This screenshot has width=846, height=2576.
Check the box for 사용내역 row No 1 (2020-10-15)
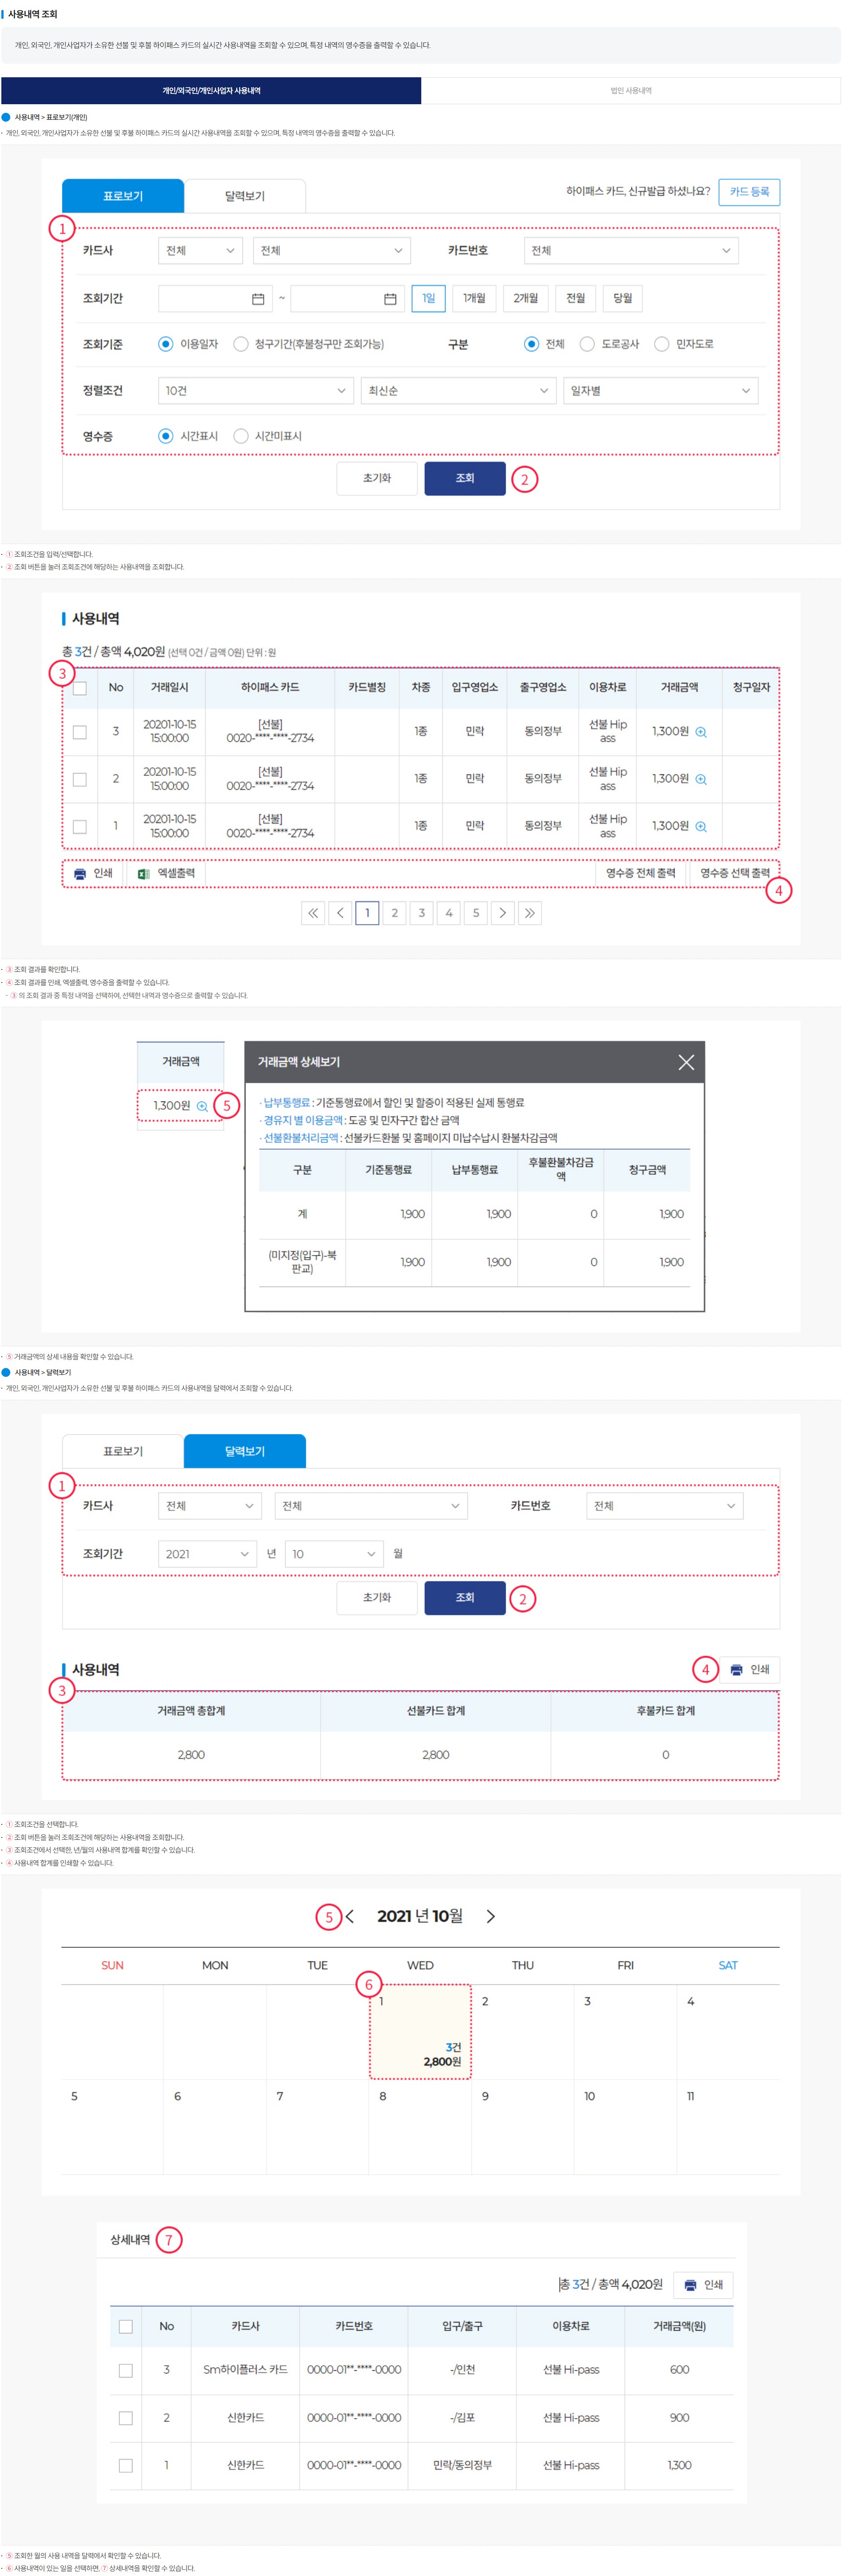point(80,826)
